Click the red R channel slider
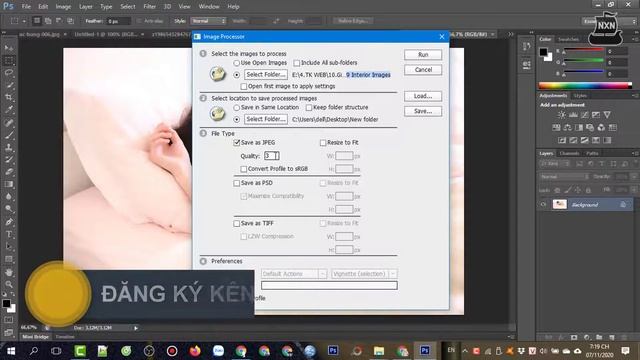Viewport: 640px width, 360px height. point(584,51)
